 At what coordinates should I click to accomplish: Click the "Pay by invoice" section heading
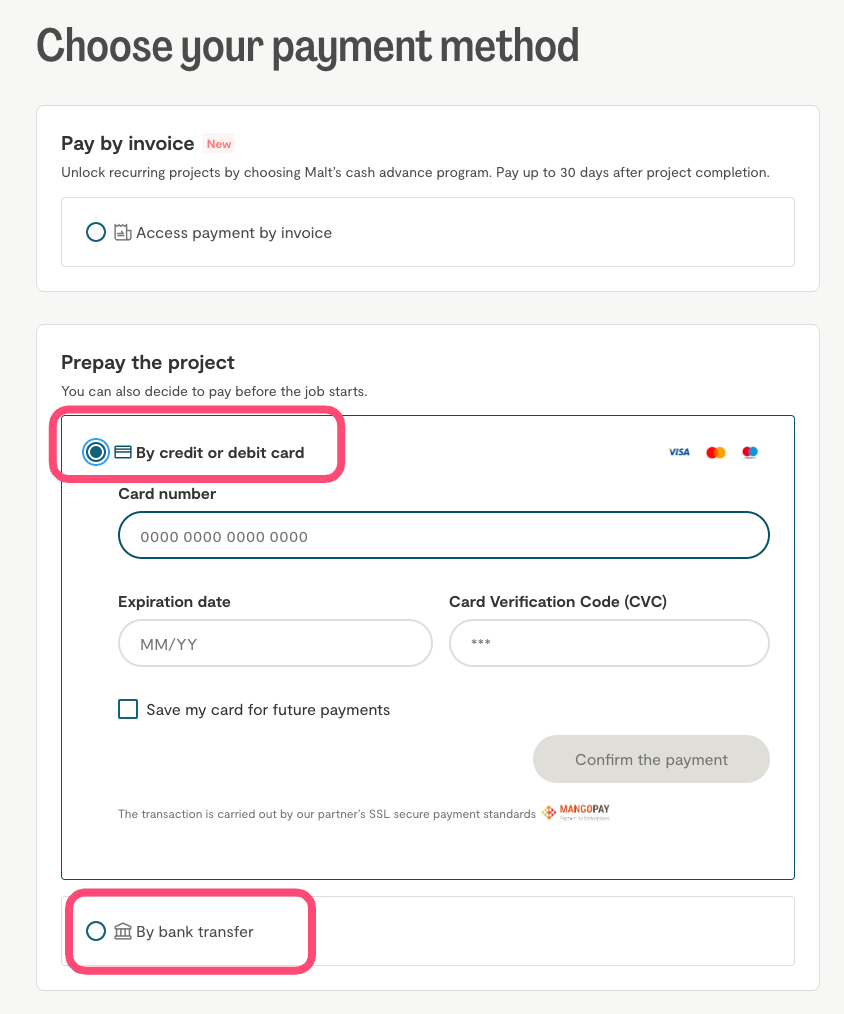[128, 144]
